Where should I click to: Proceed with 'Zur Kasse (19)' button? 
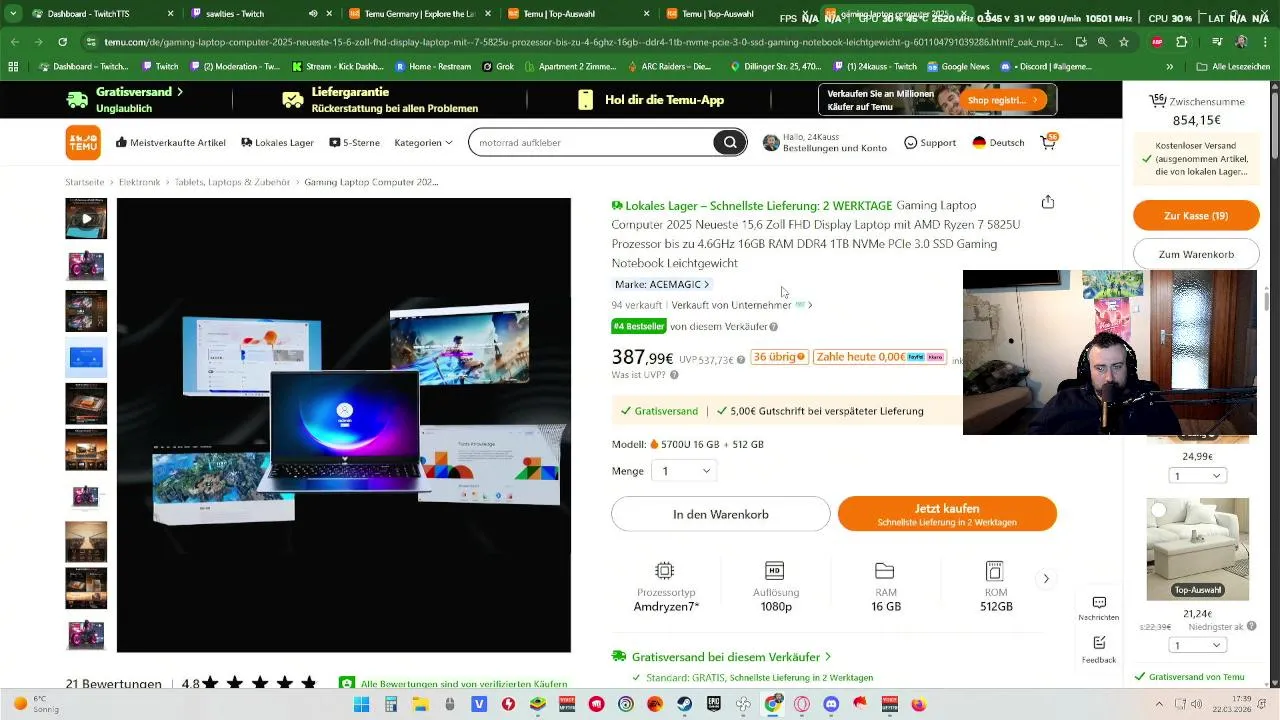(x=1196, y=216)
